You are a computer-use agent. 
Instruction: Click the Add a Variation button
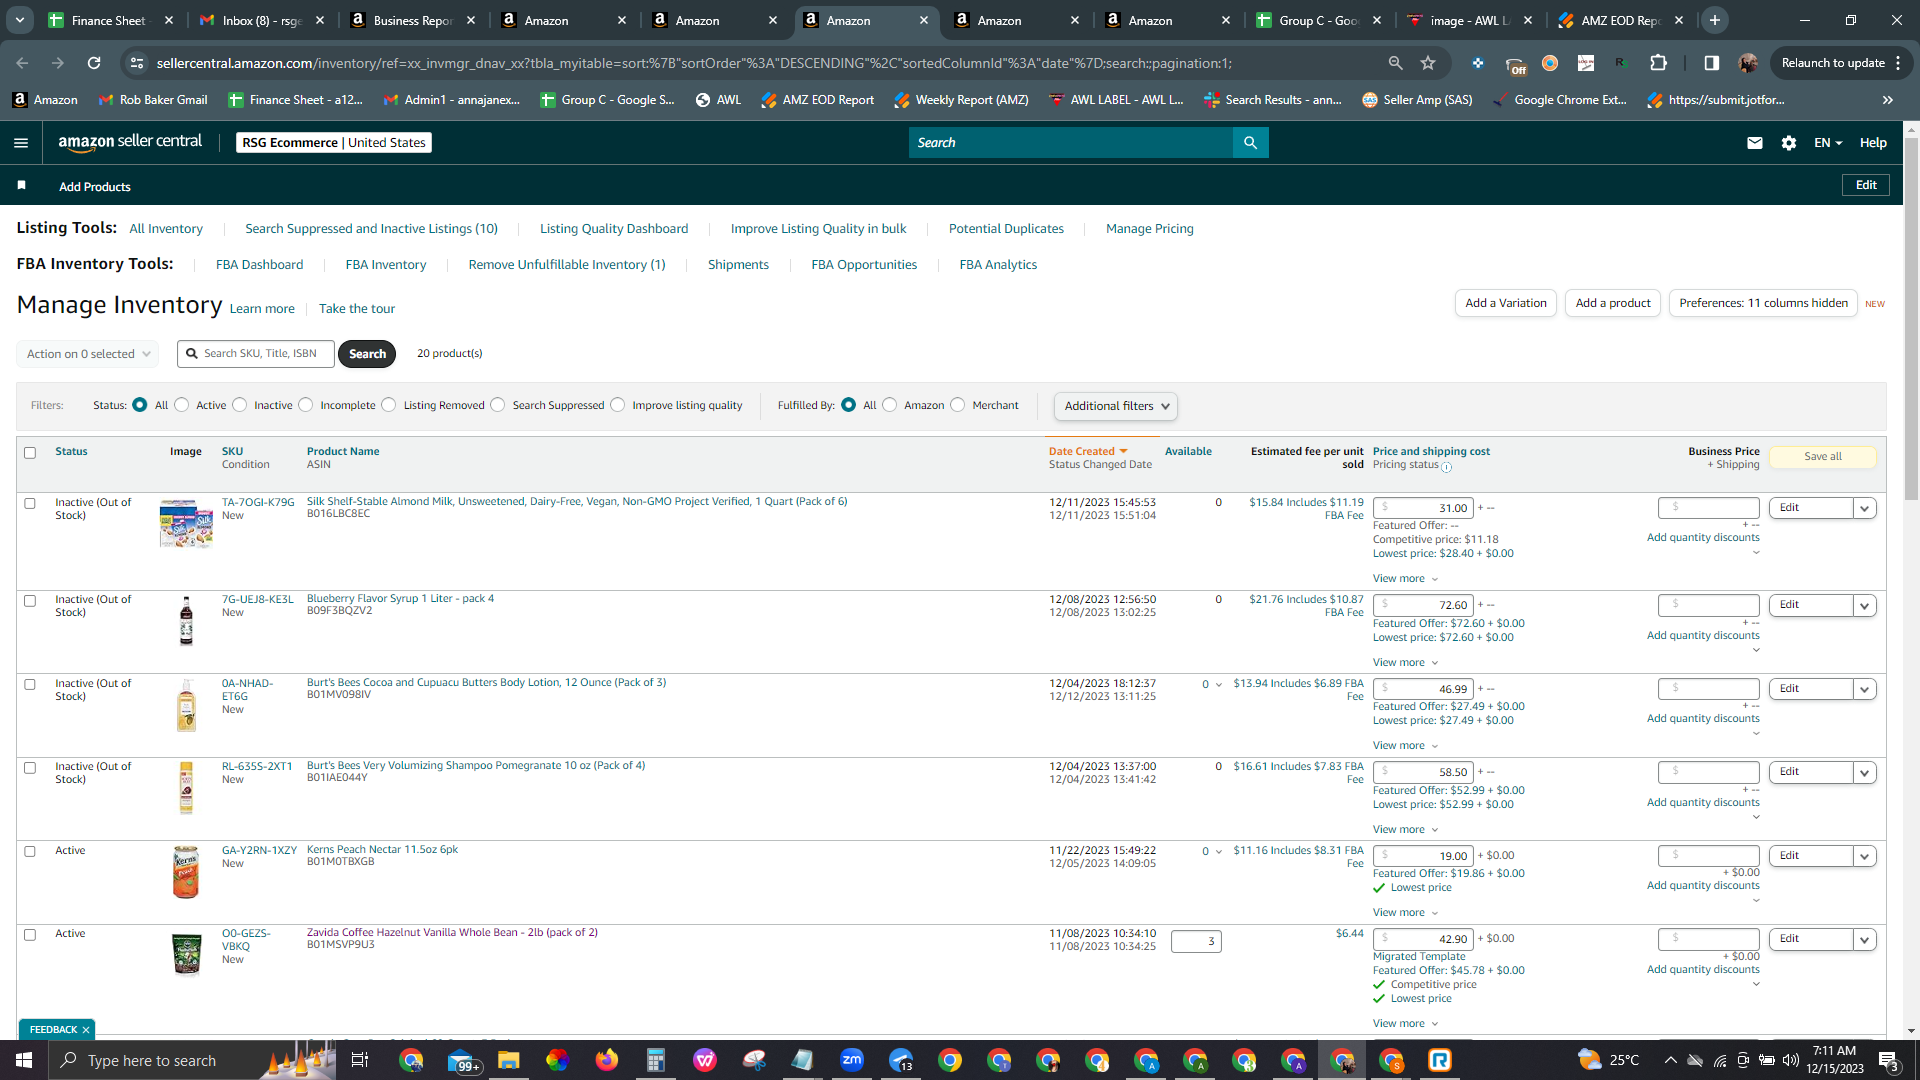tap(1506, 303)
